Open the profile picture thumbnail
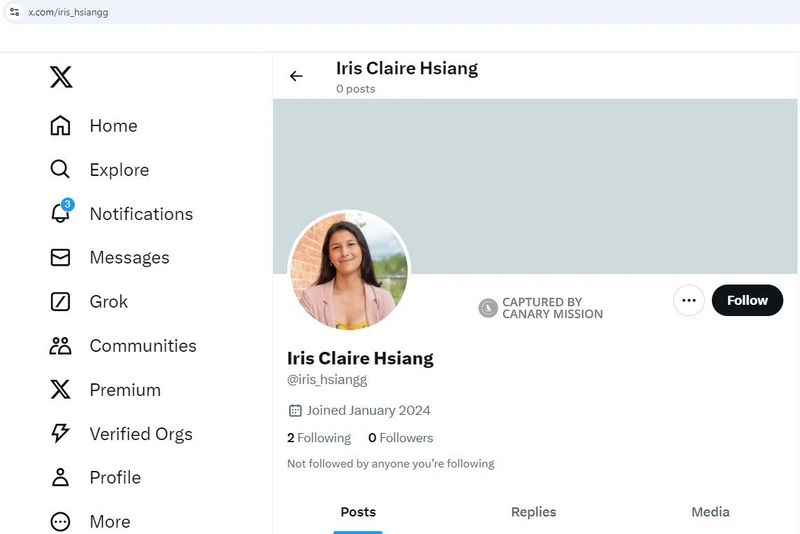The width and height of the screenshot is (800, 534). [349, 271]
